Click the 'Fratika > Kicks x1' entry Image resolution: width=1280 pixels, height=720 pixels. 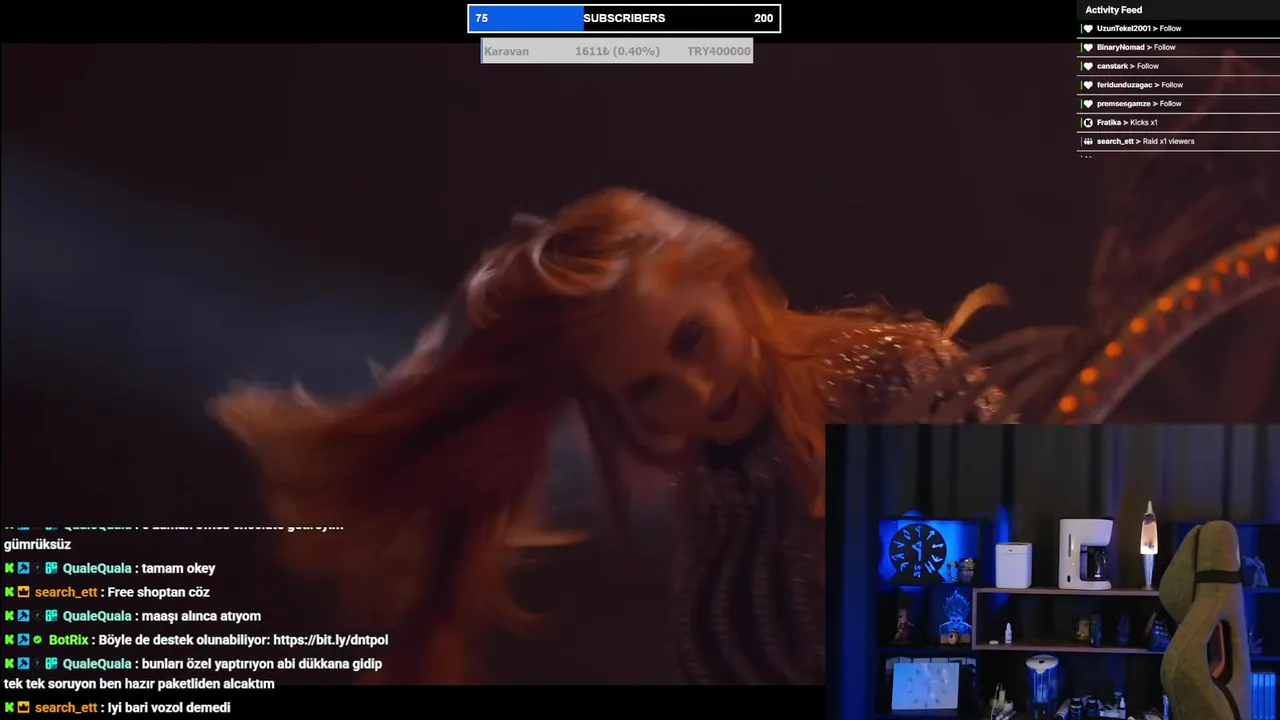tap(1178, 123)
